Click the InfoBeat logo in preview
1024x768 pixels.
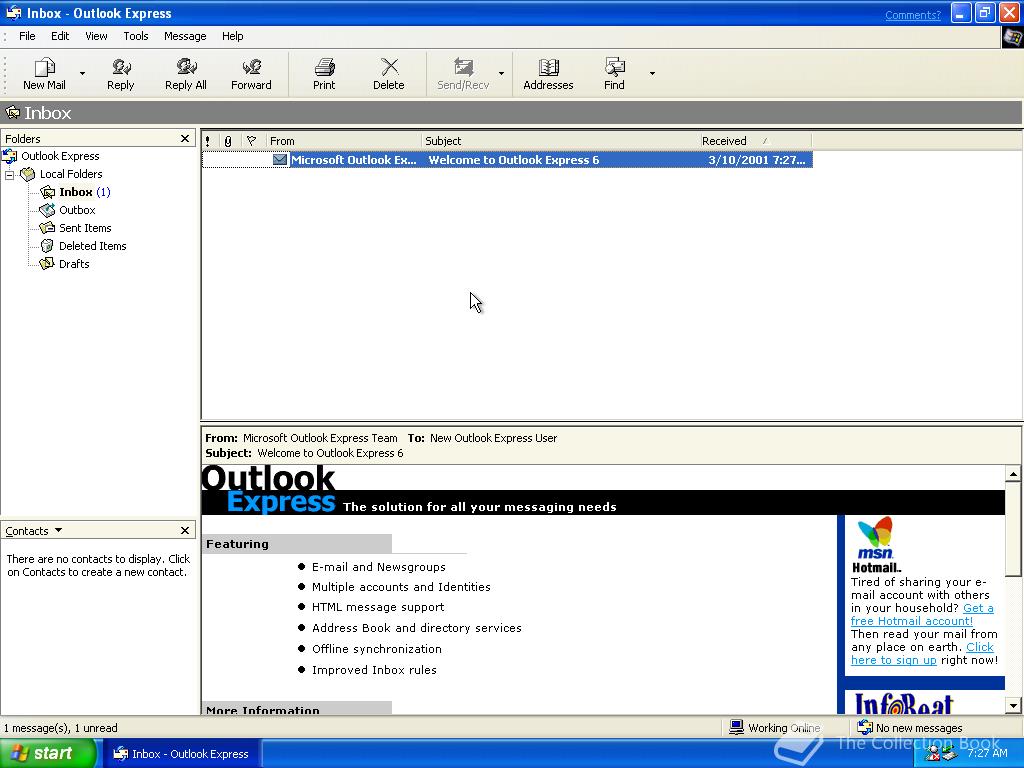(904, 704)
